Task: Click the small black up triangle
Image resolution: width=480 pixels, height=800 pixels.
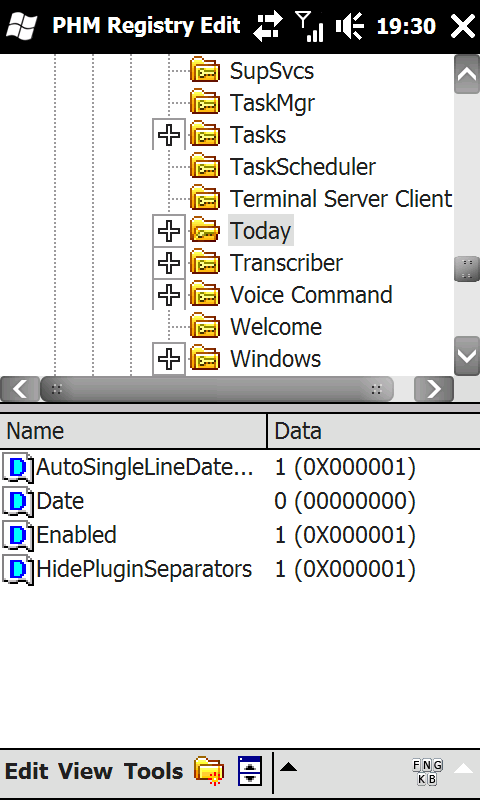Action: pos(288,767)
